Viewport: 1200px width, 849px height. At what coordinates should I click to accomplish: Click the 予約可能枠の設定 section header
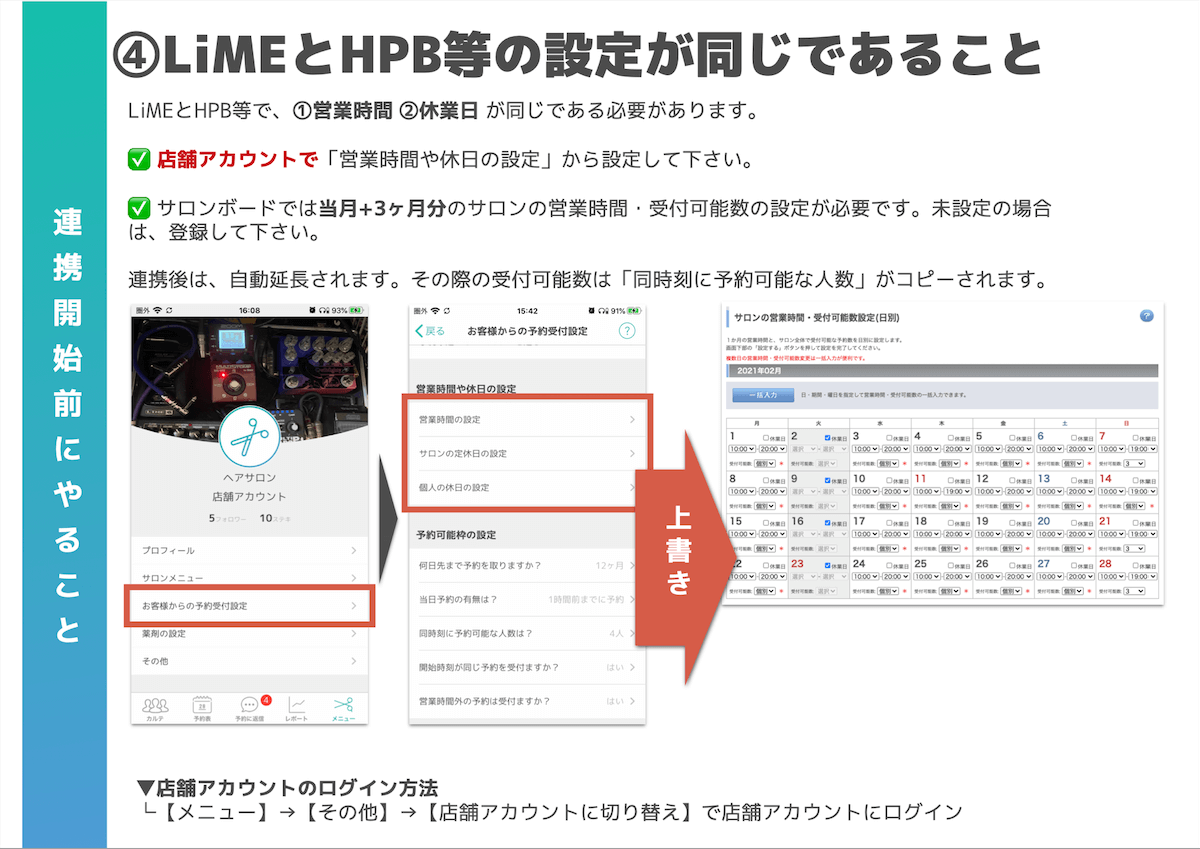(x=456, y=535)
